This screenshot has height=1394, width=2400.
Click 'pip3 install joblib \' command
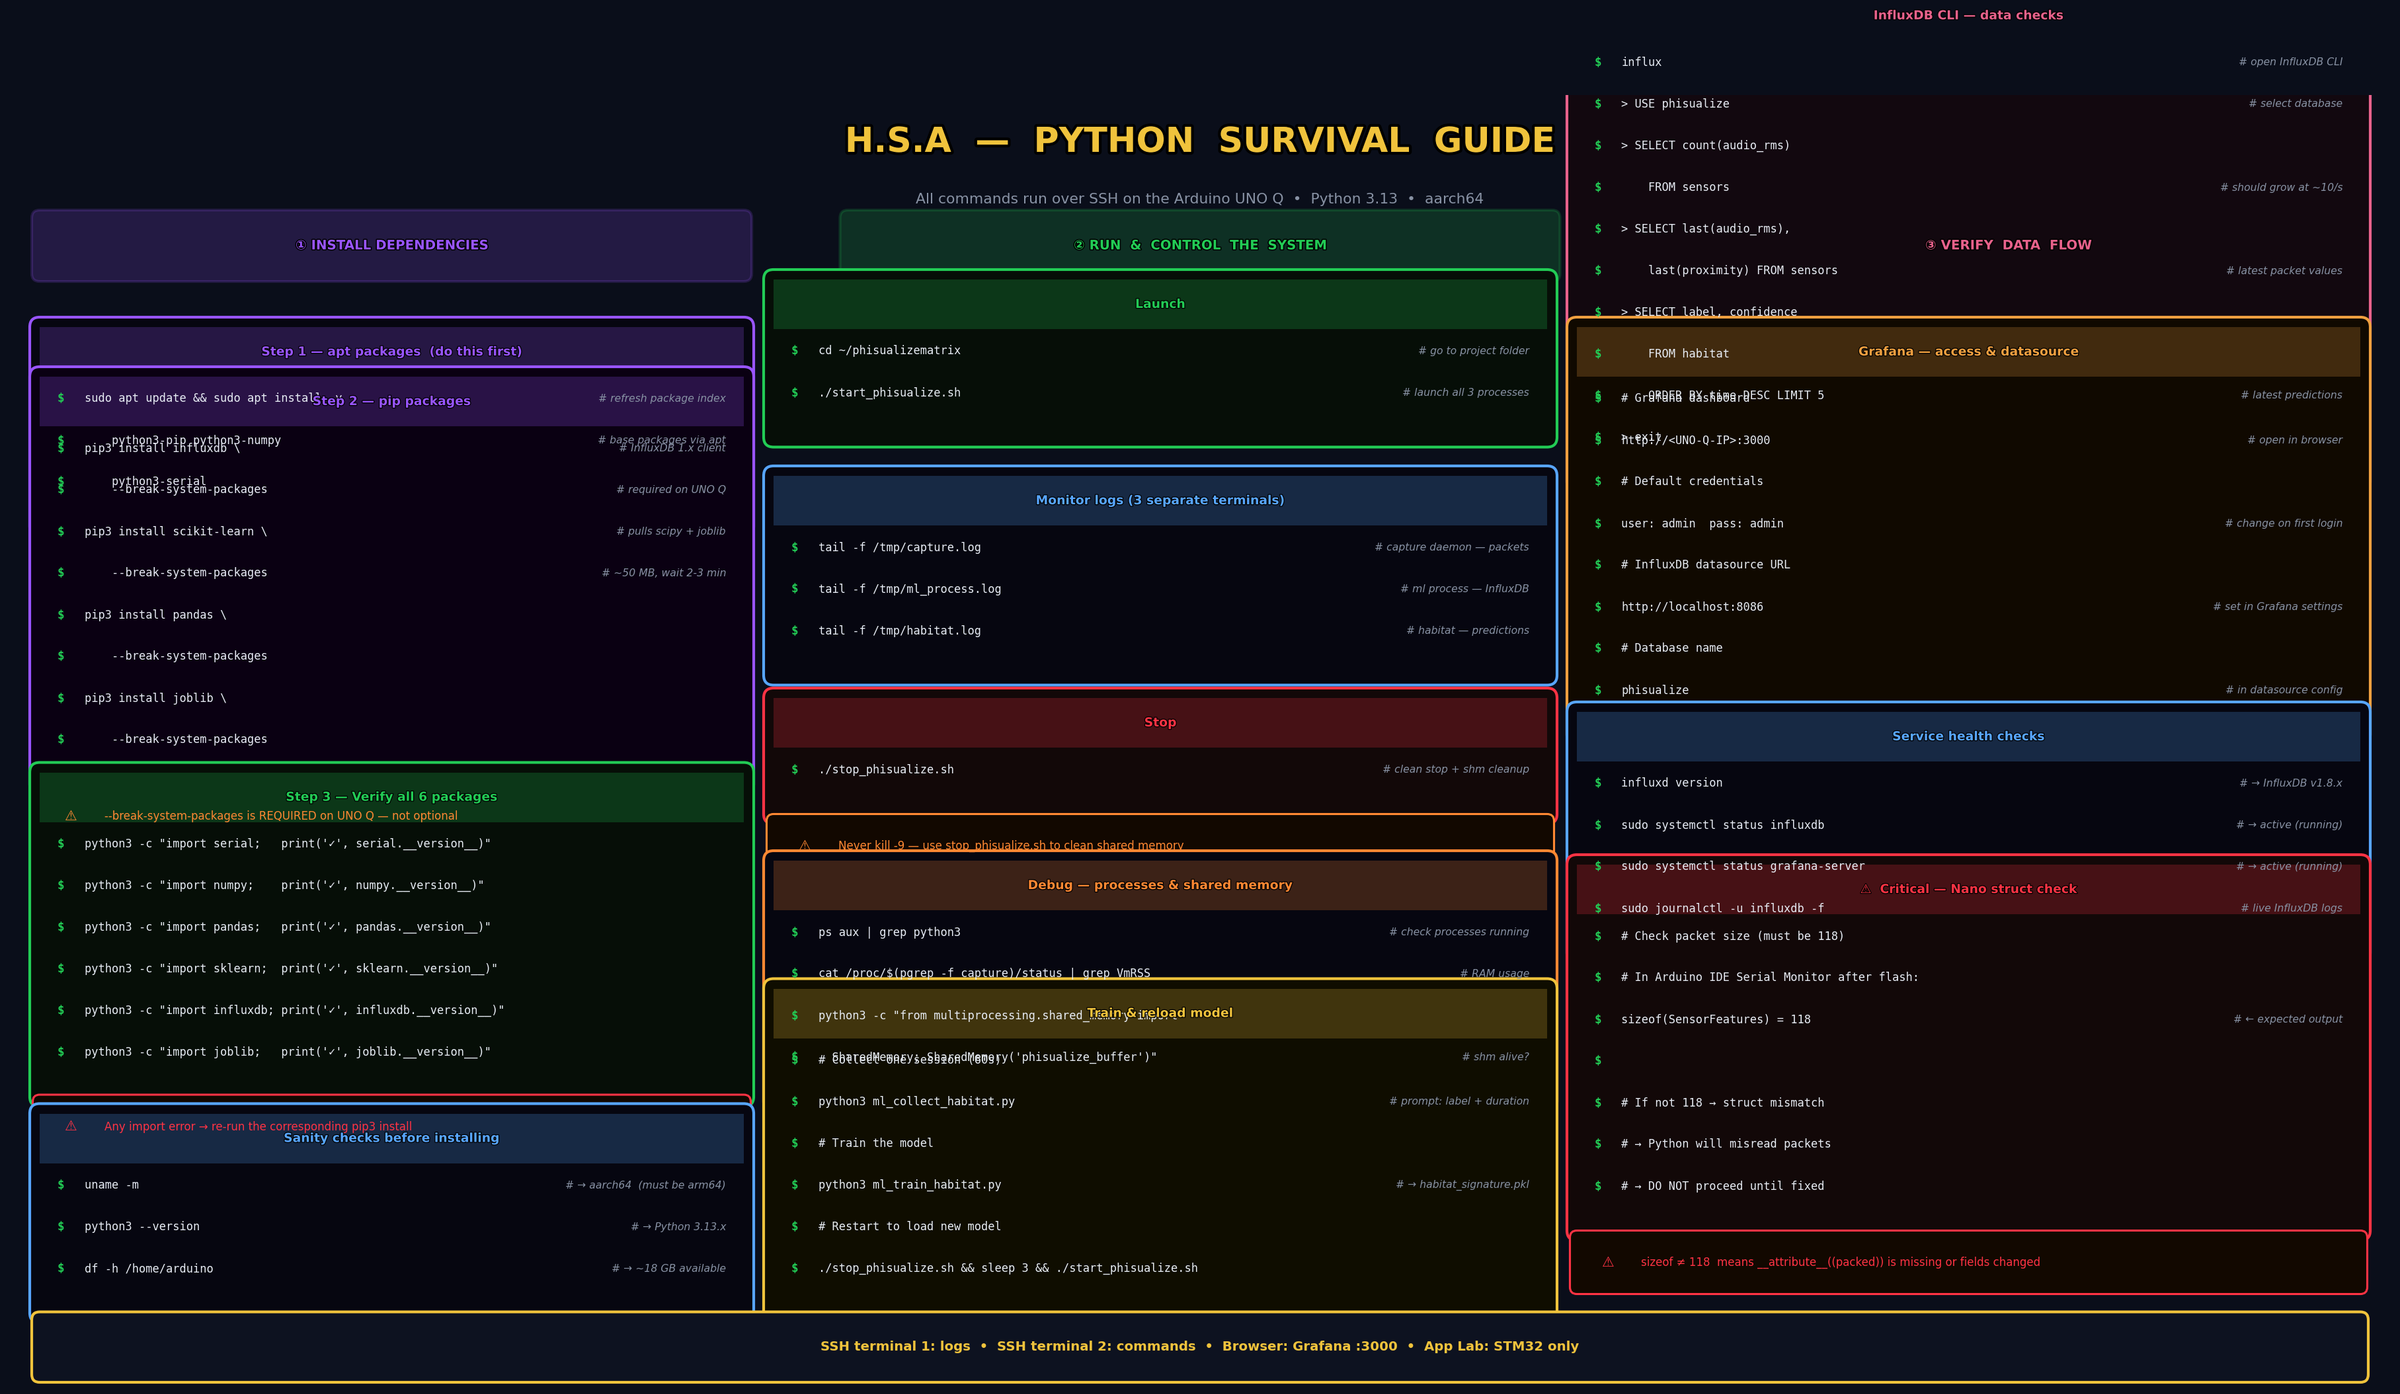[155, 698]
